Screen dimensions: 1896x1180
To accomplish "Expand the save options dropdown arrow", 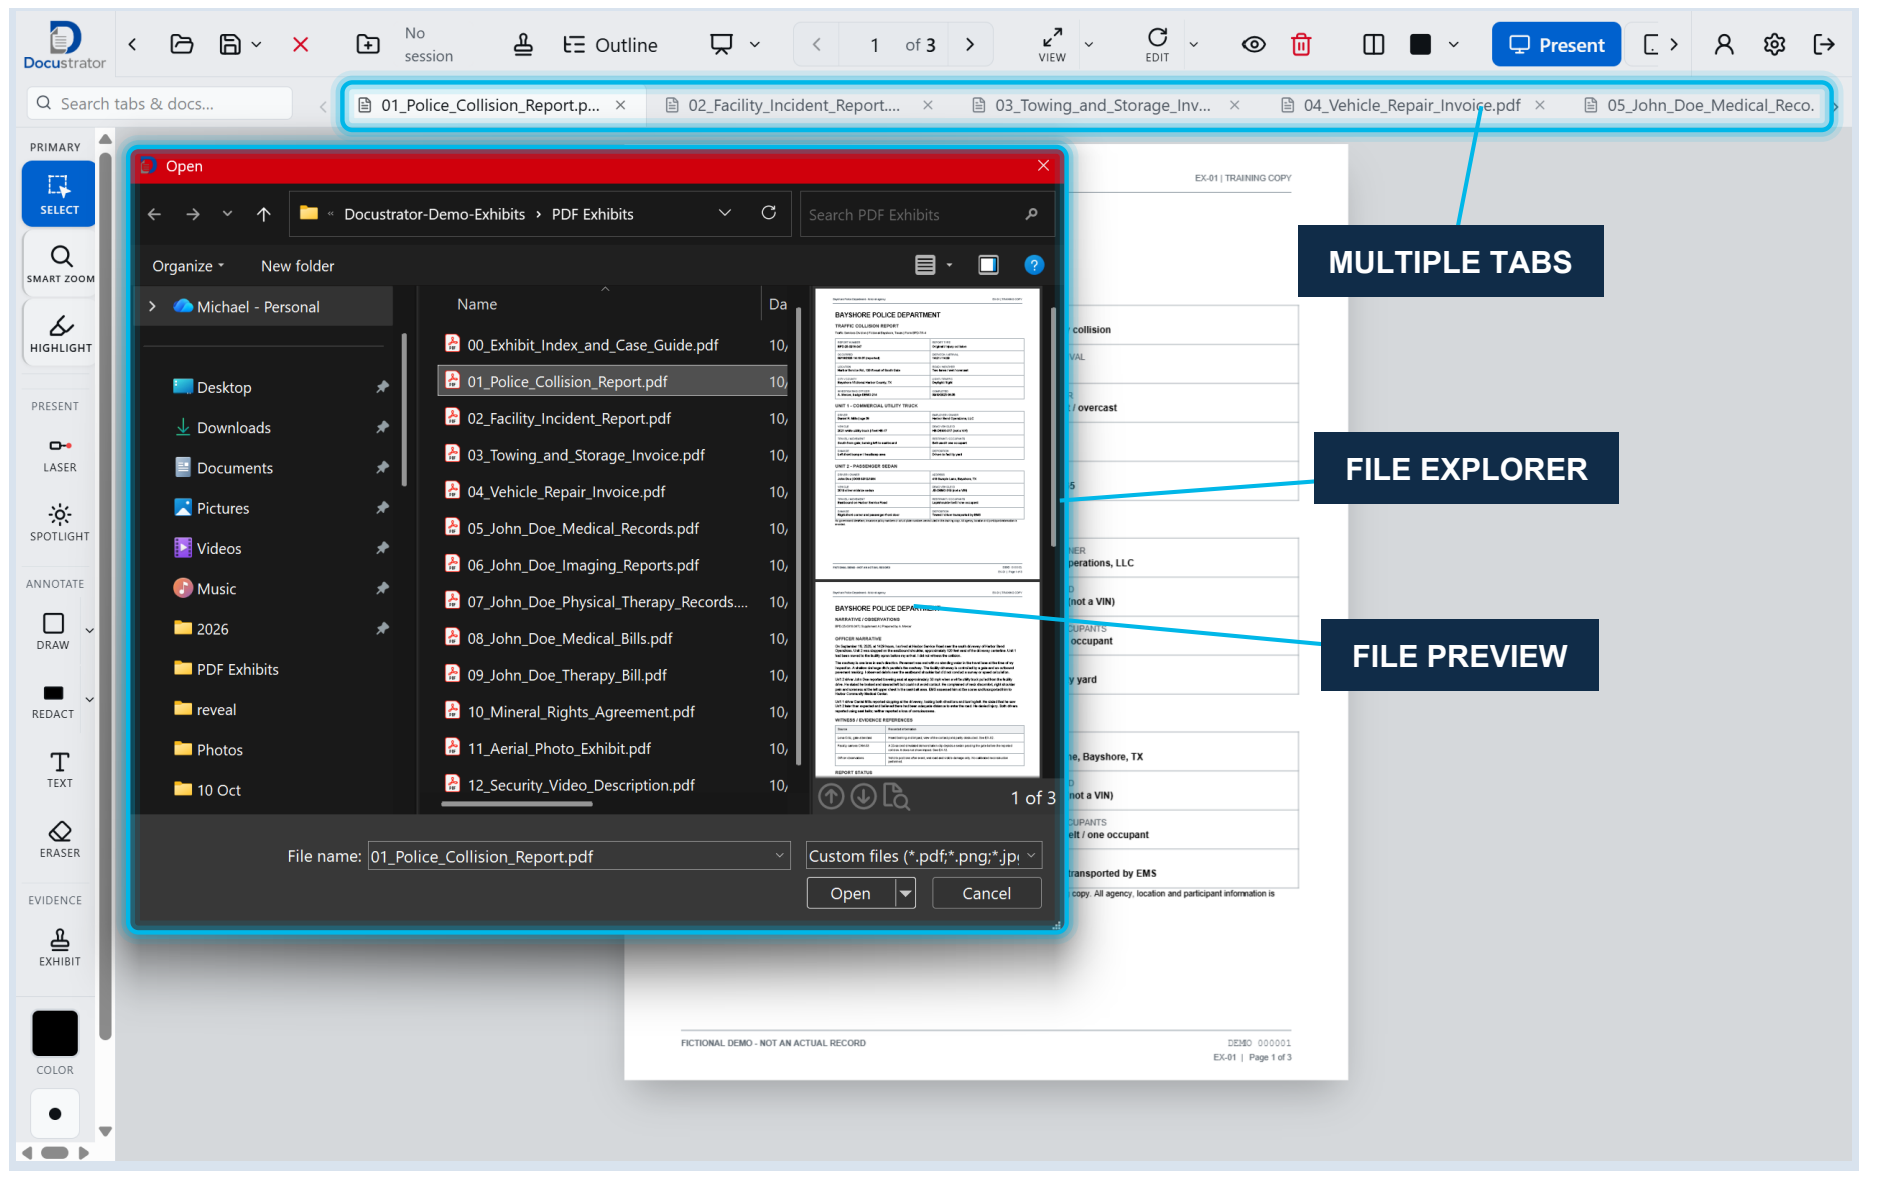I will (257, 44).
